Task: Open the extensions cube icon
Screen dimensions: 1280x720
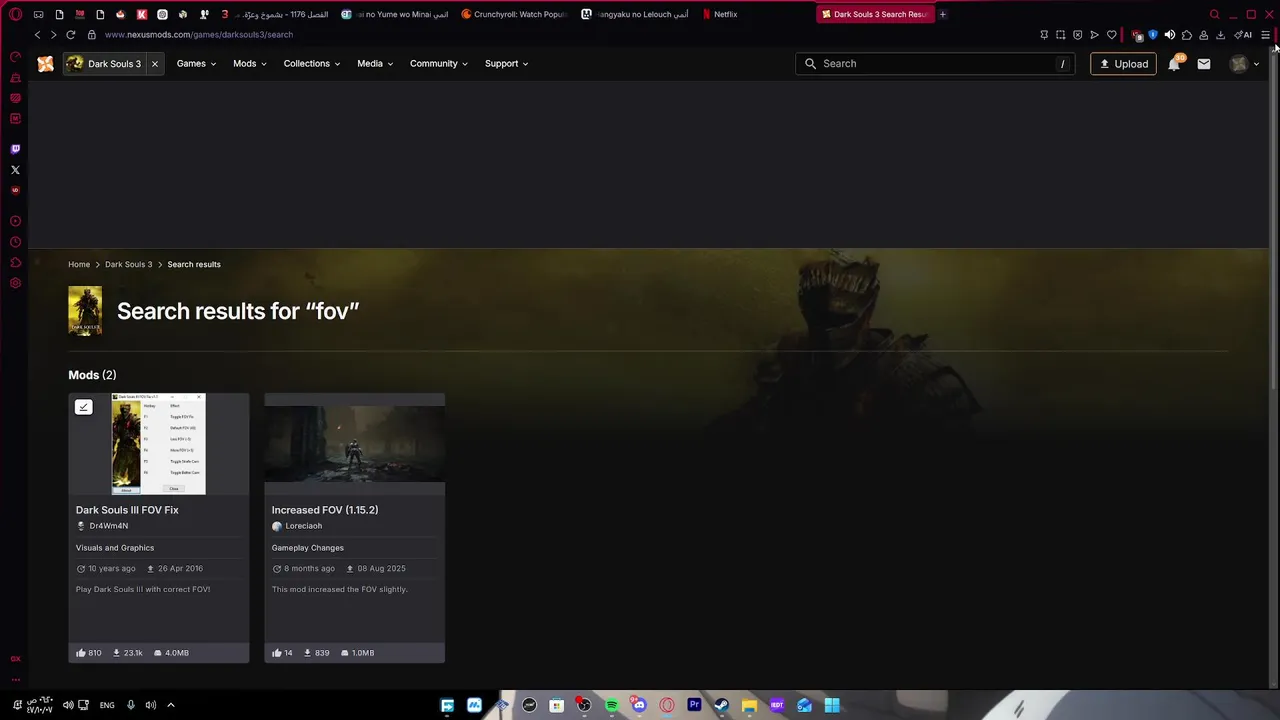Action: pyautogui.click(x=1187, y=35)
